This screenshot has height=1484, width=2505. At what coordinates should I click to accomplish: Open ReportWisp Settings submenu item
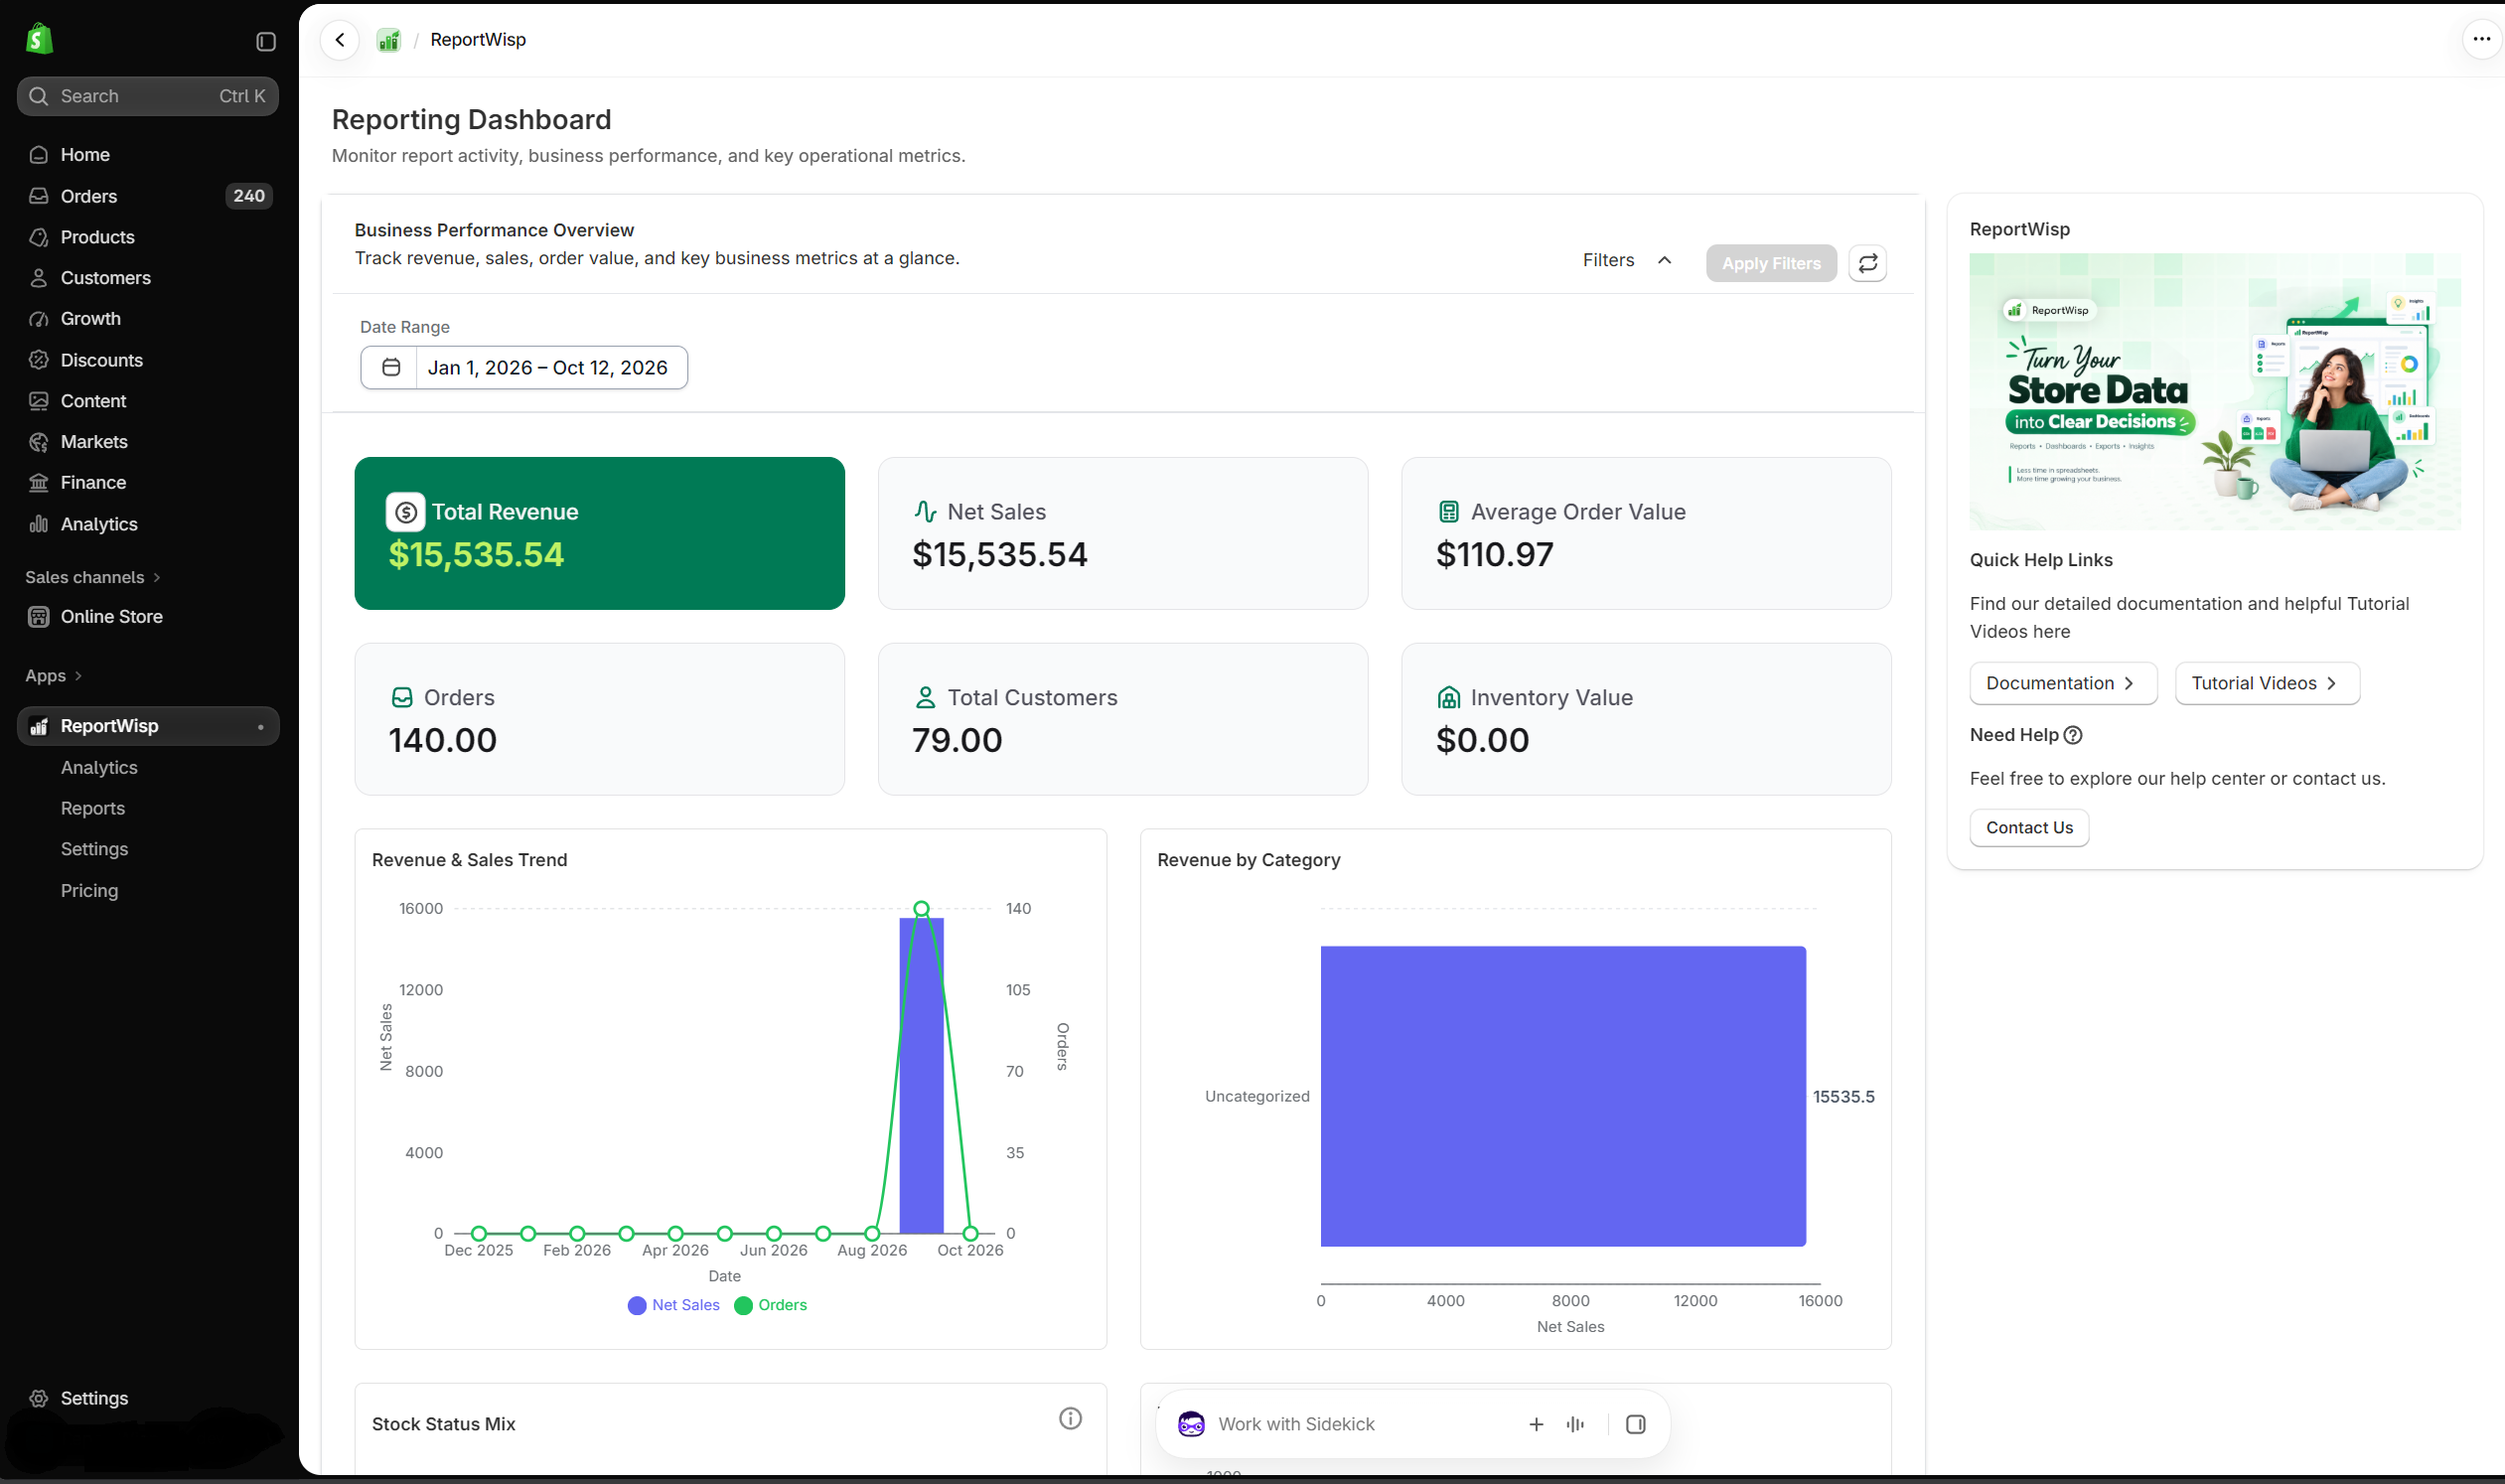tap(94, 849)
